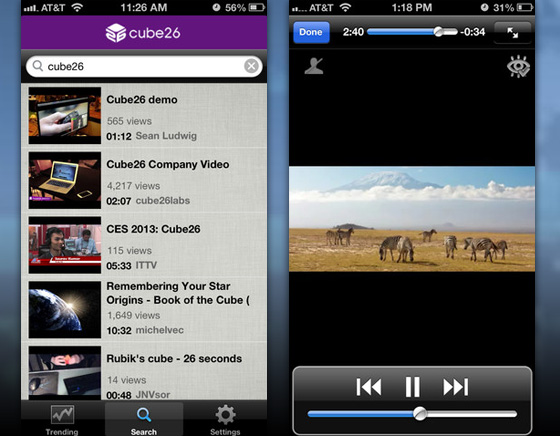The image size is (560, 436).
Task: Tap the face detection person icon
Action: 314,66
